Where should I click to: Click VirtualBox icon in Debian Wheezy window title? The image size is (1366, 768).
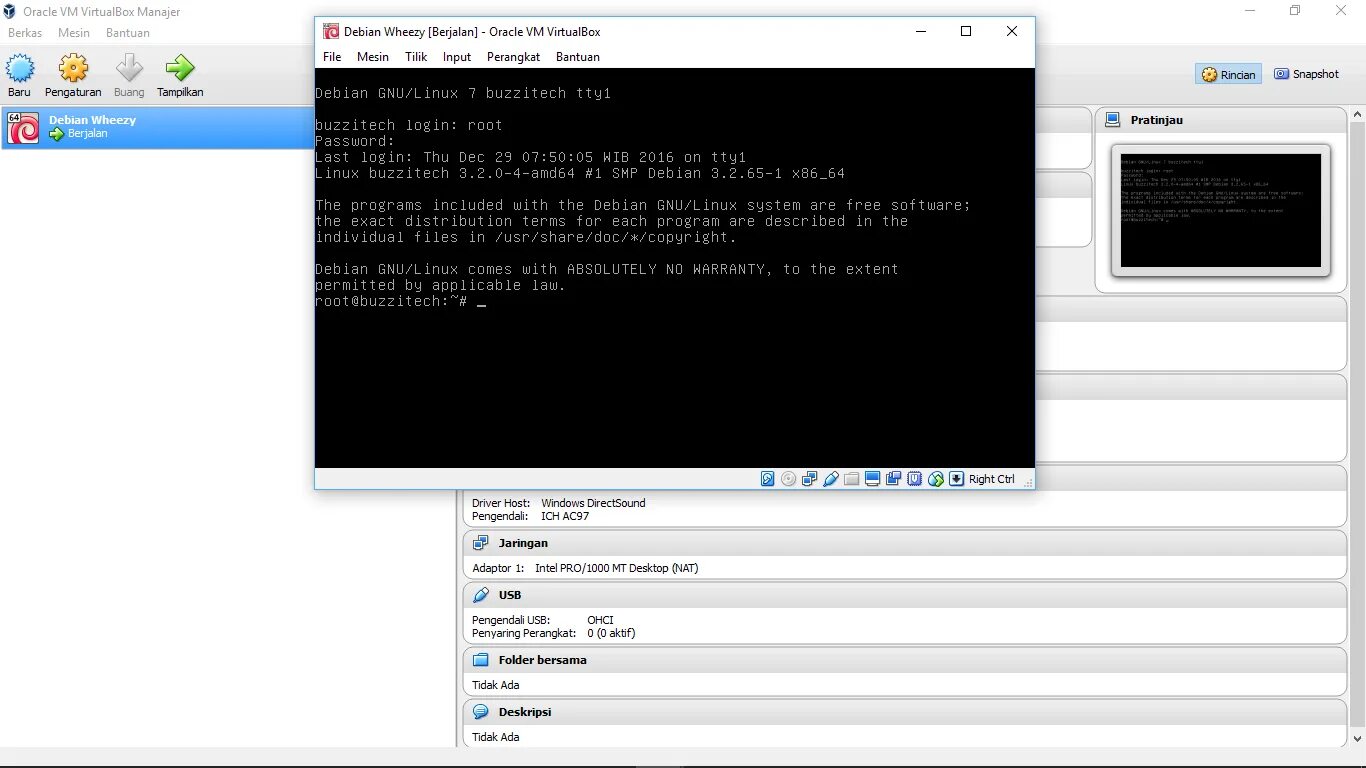[x=330, y=31]
